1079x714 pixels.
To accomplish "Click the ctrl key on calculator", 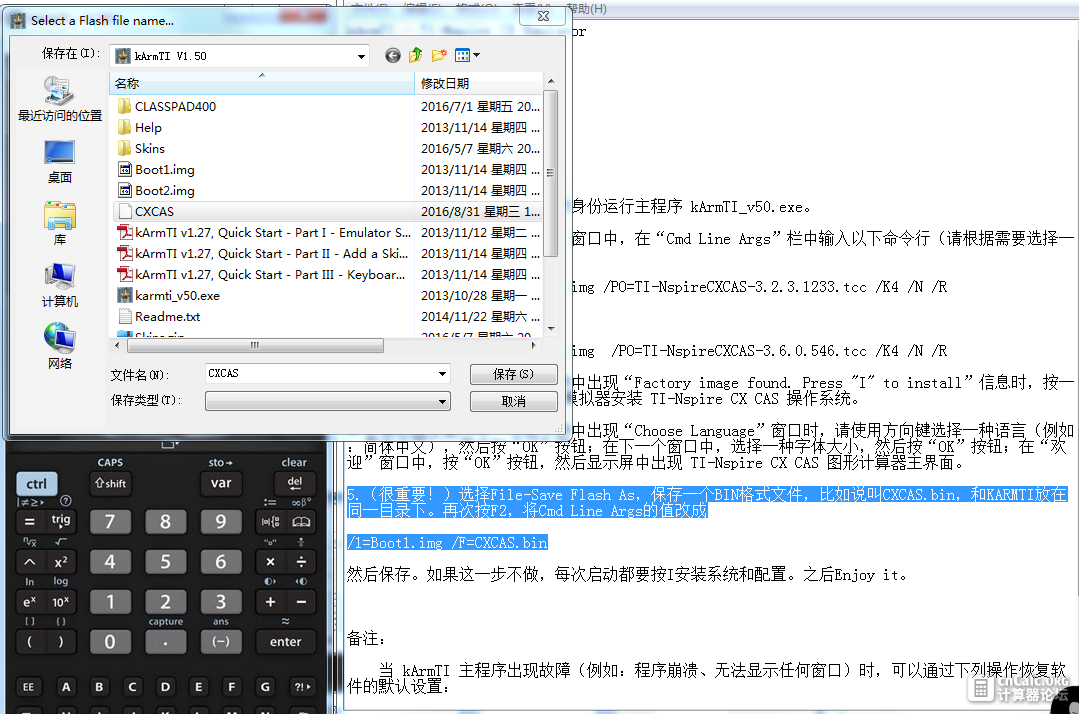I will coord(36,484).
